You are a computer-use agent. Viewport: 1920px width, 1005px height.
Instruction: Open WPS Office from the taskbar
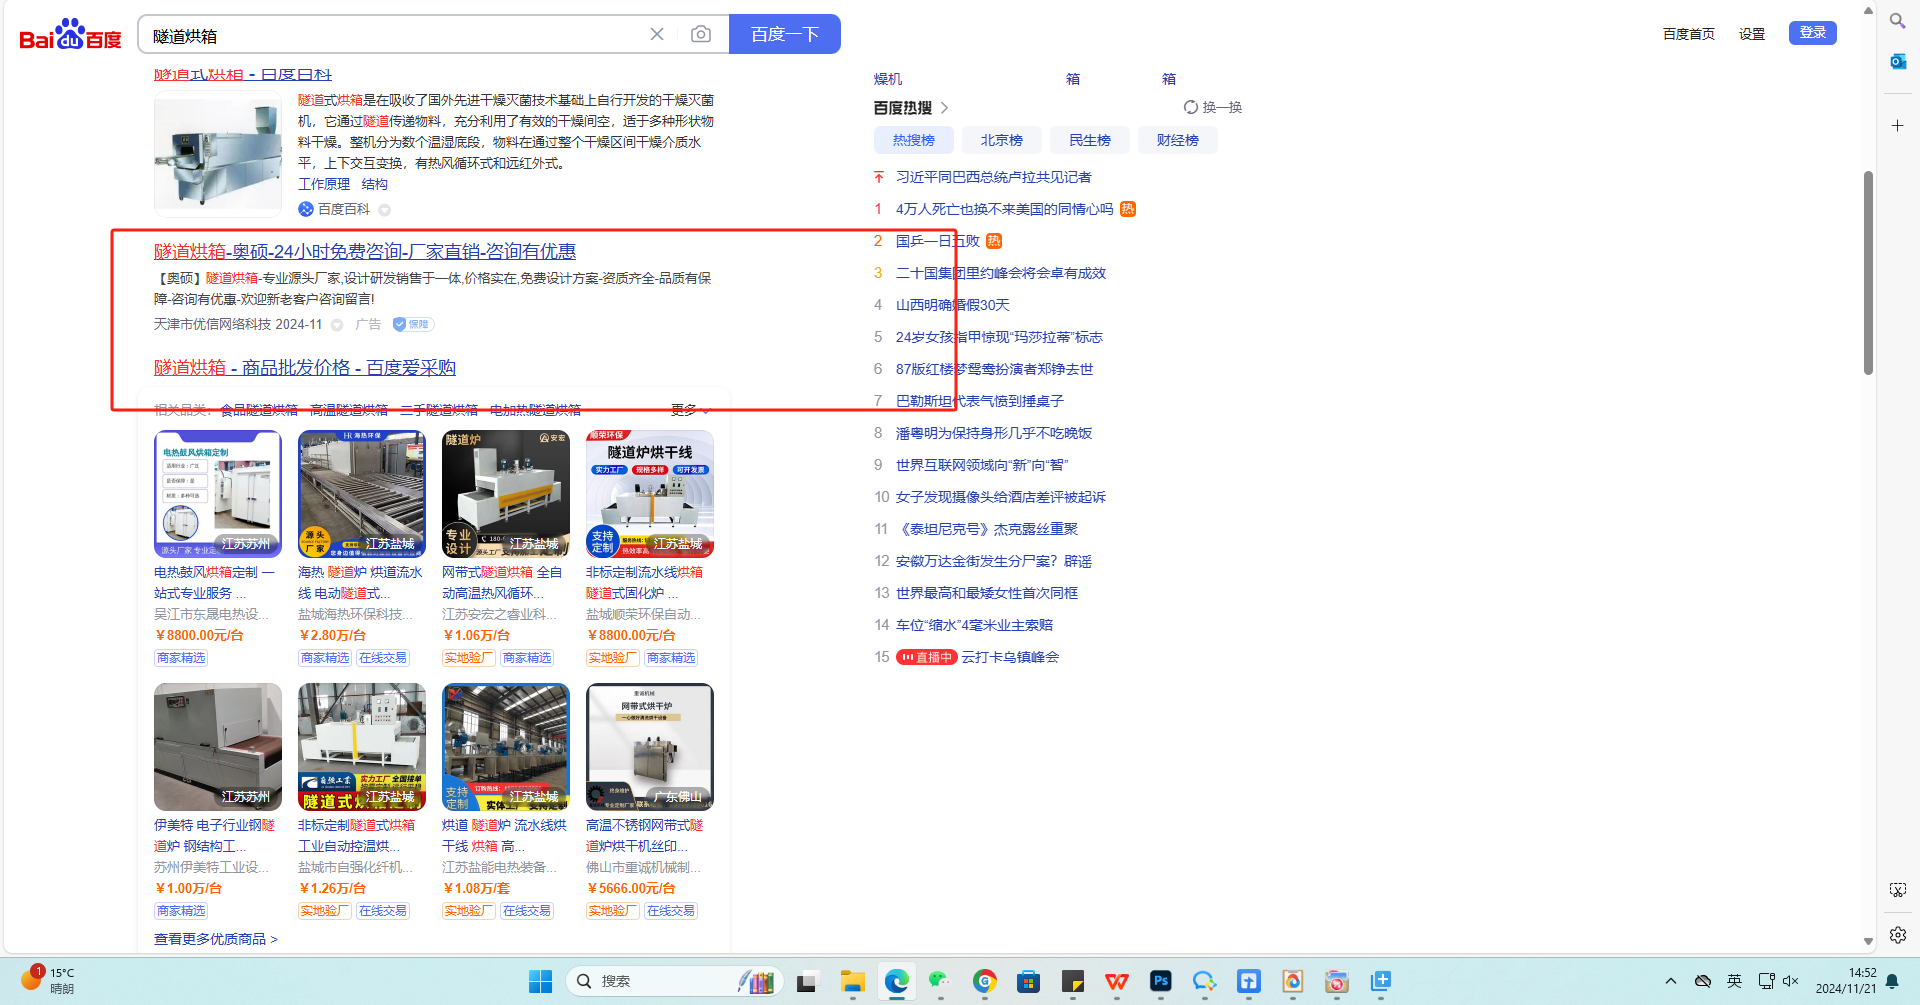tap(1117, 981)
